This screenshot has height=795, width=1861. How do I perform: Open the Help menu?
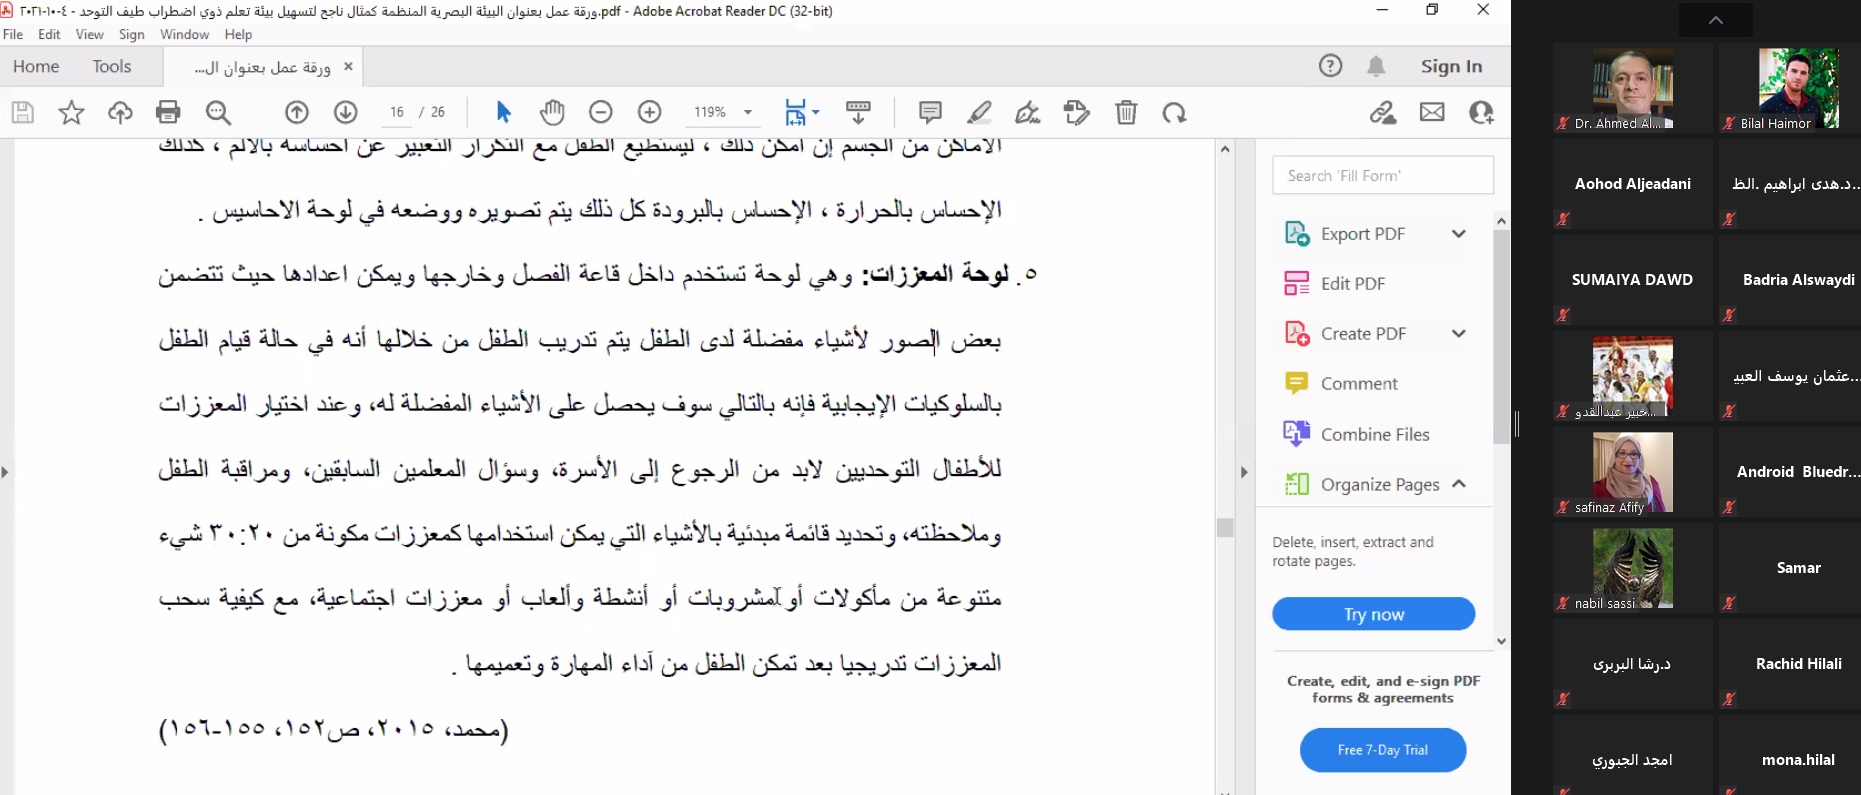[x=238, y=34]
